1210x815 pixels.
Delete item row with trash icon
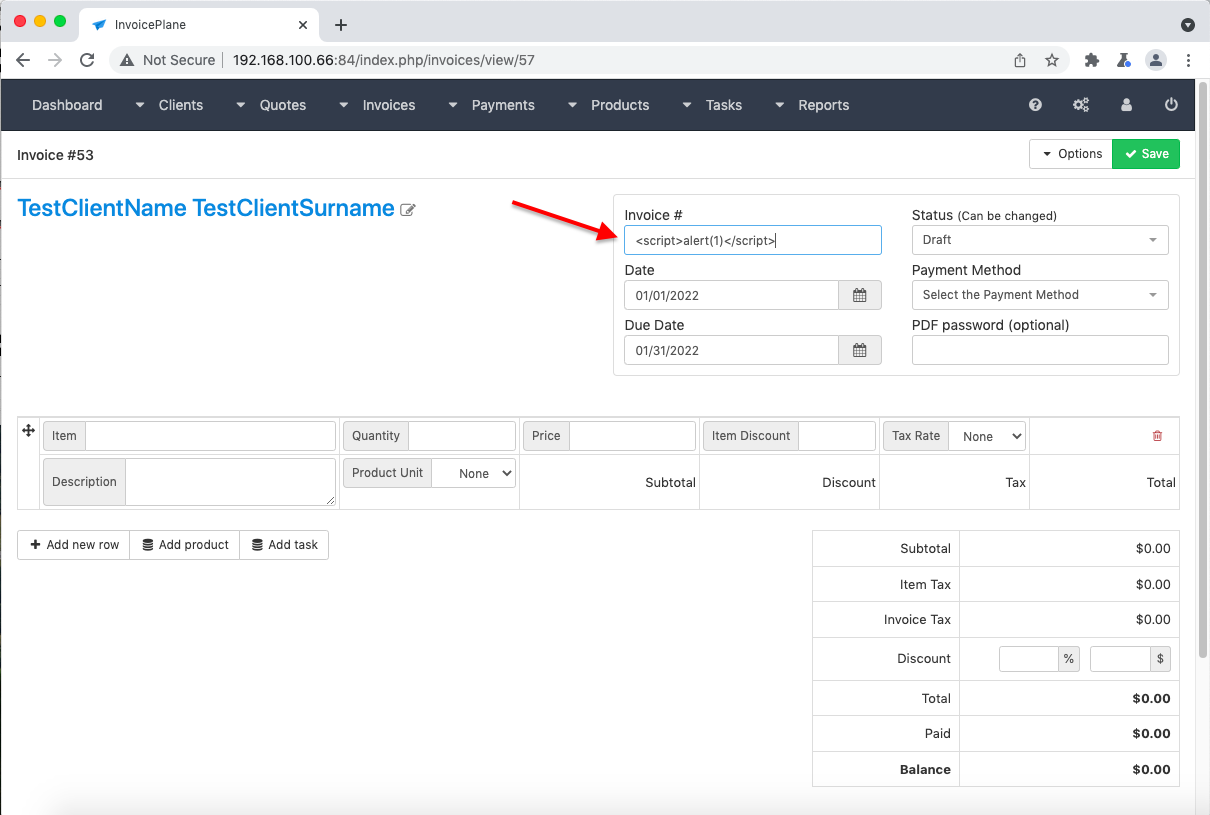tap(1157, 436)
